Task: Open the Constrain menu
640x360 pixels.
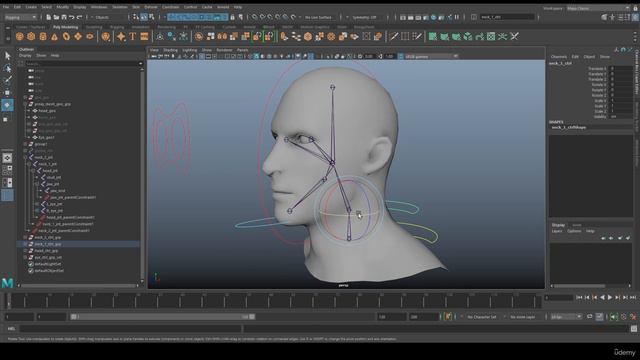Action: [171, 7]
